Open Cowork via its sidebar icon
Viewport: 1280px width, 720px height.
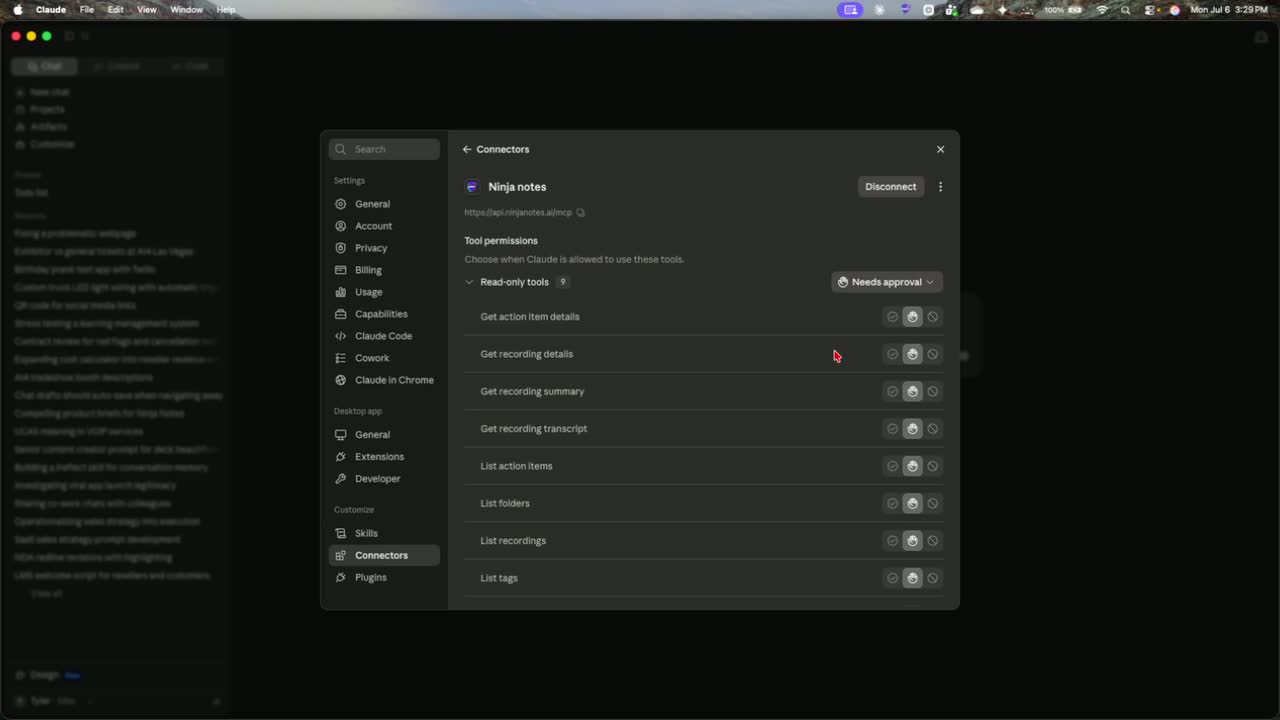point(341,358)
